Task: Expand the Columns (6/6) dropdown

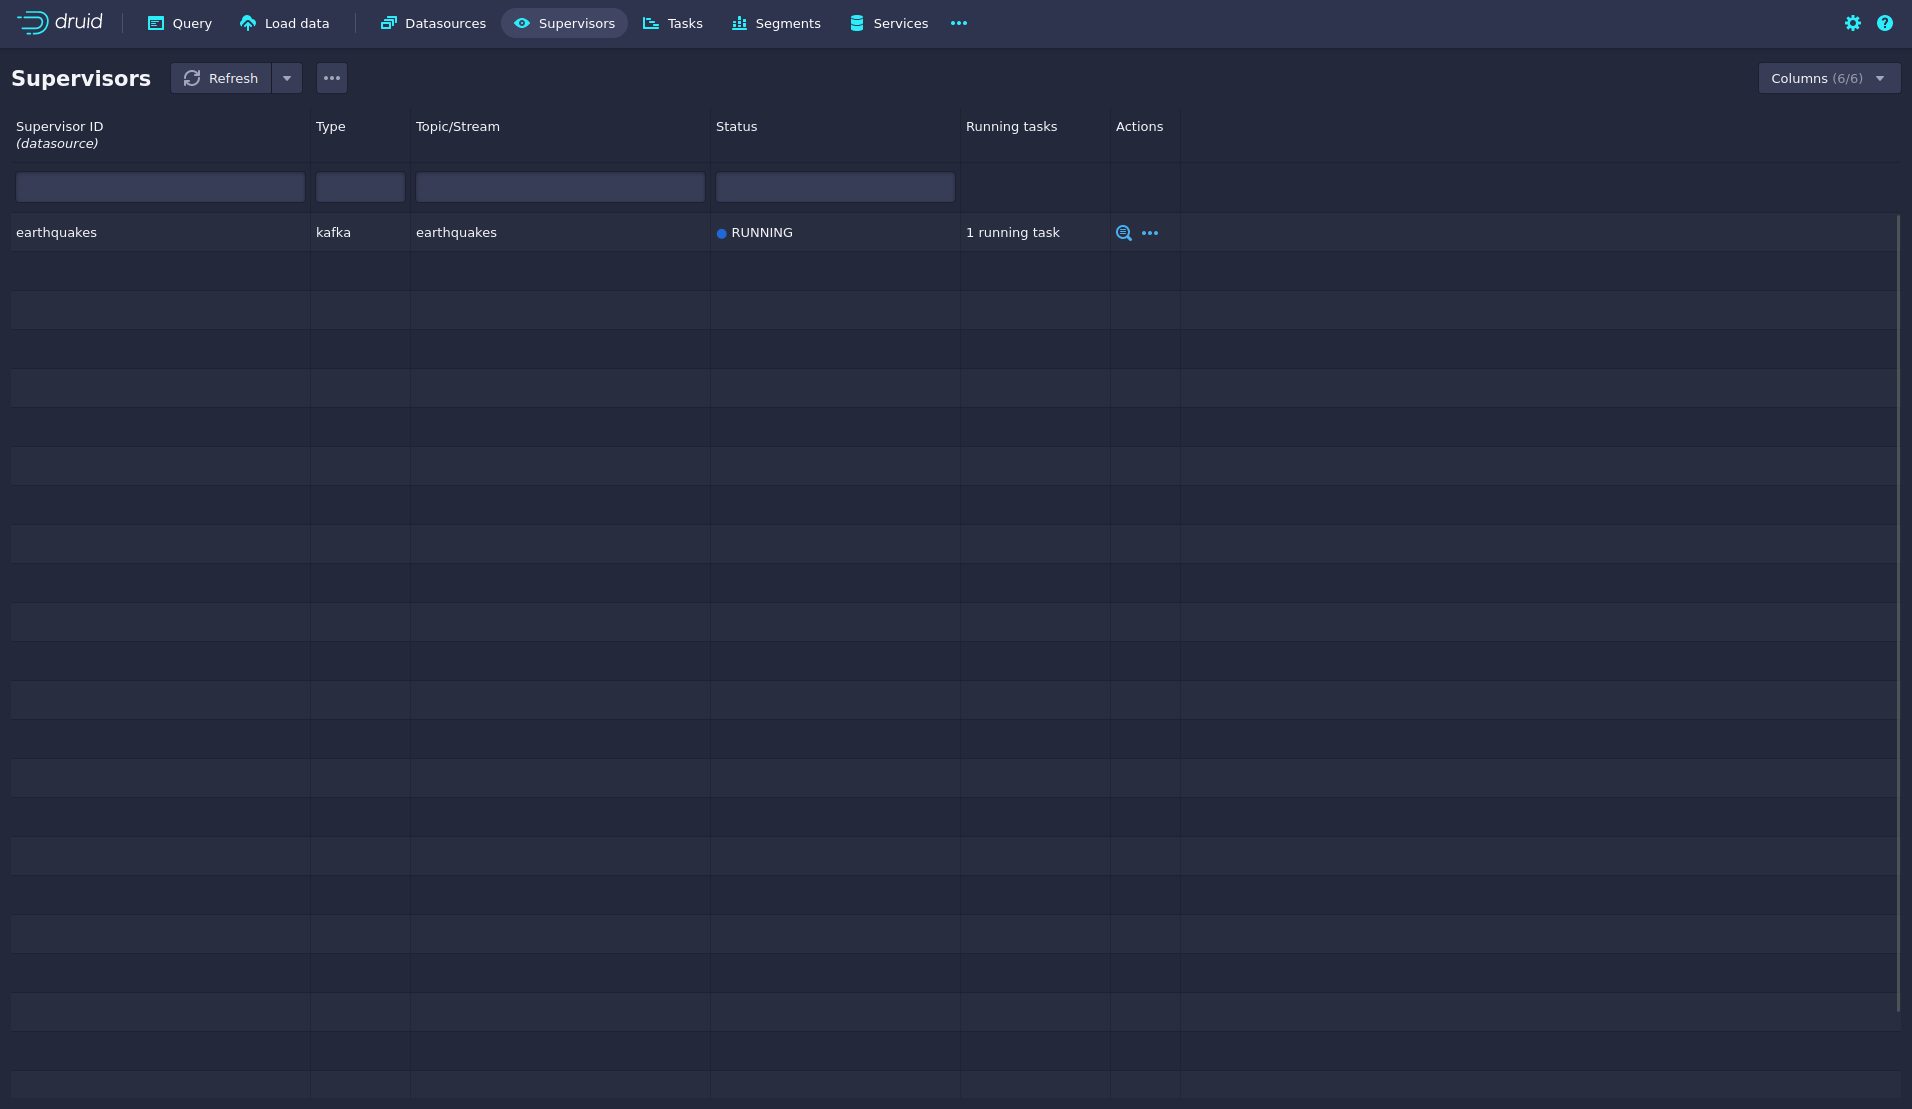Action: 1828,78
